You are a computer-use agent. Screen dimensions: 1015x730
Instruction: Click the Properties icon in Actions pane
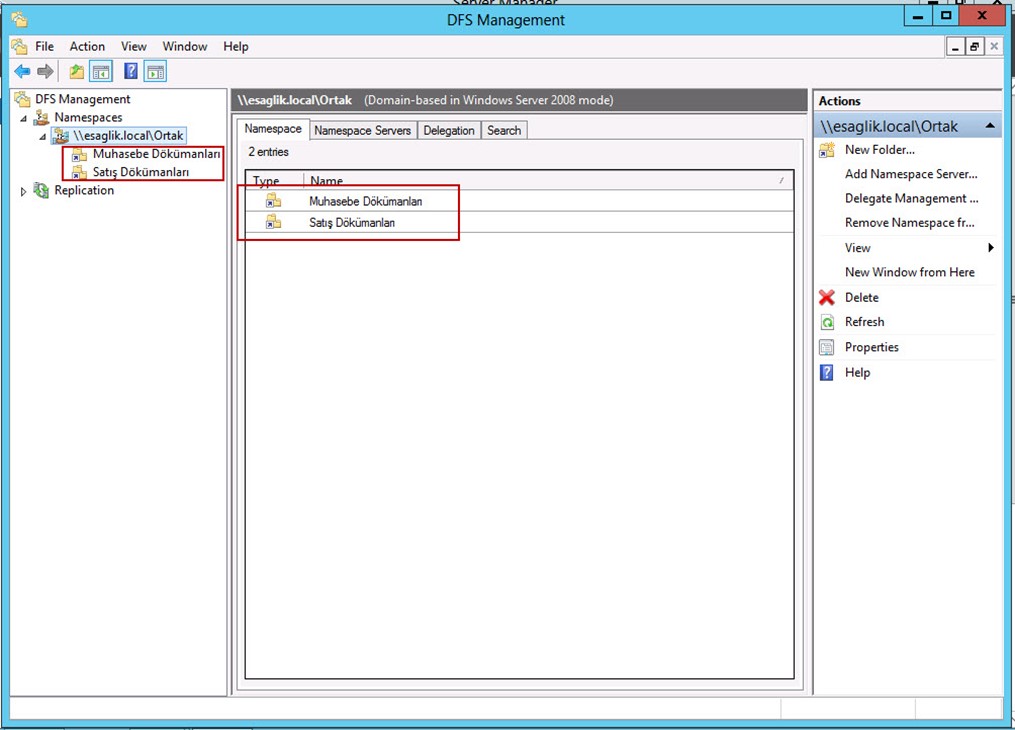coord(827,348)
